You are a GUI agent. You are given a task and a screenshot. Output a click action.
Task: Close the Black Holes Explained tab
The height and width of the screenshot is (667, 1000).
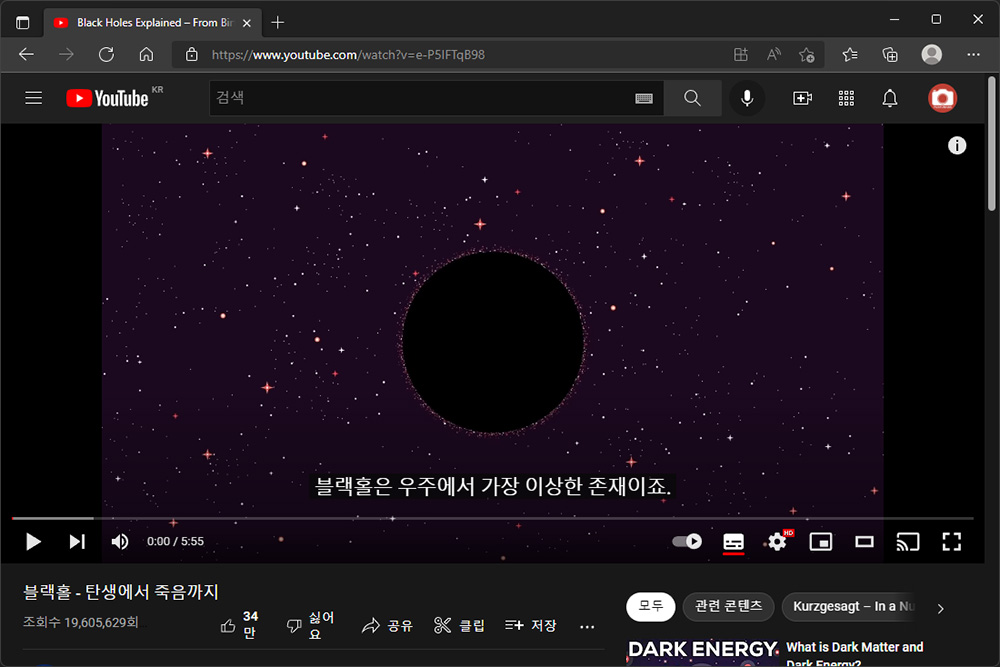(247, 23)
